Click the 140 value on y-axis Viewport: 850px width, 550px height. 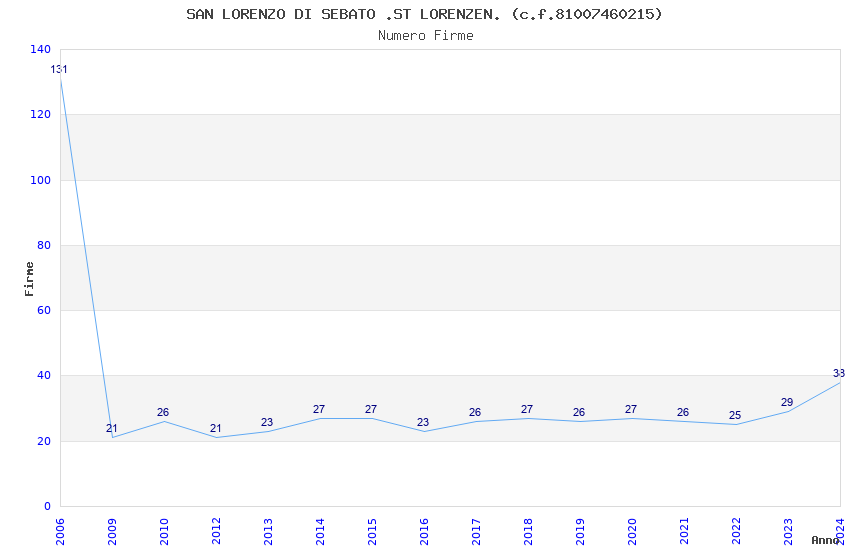coord(41,49)
